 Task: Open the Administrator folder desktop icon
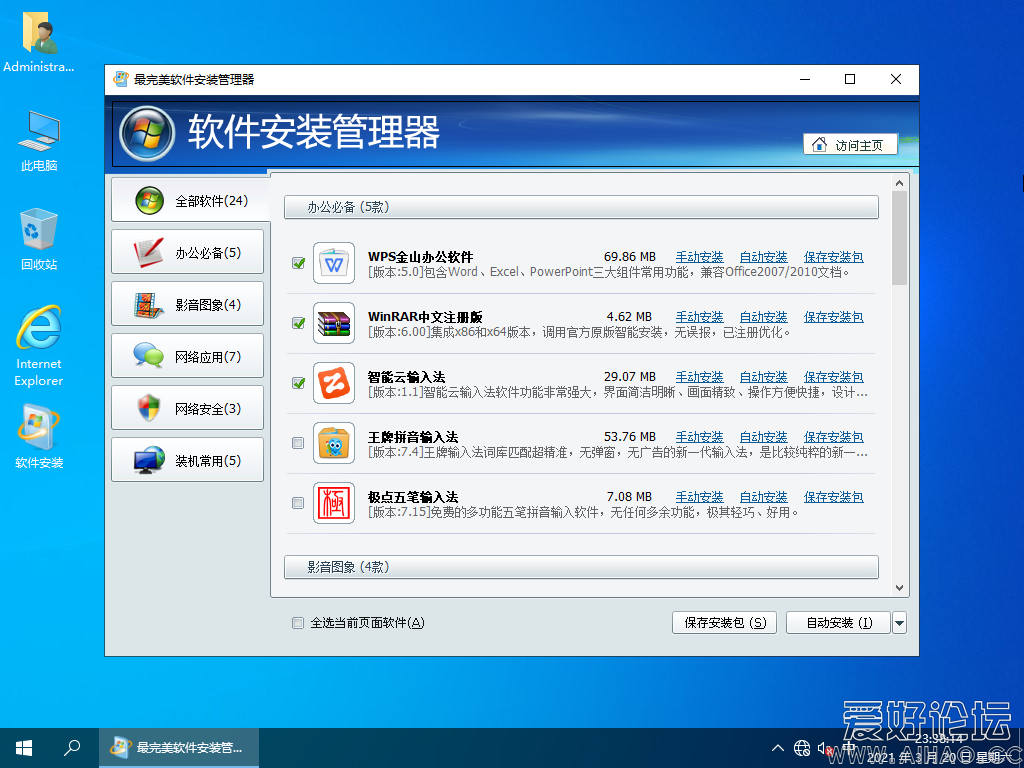(x=39, y=42)
